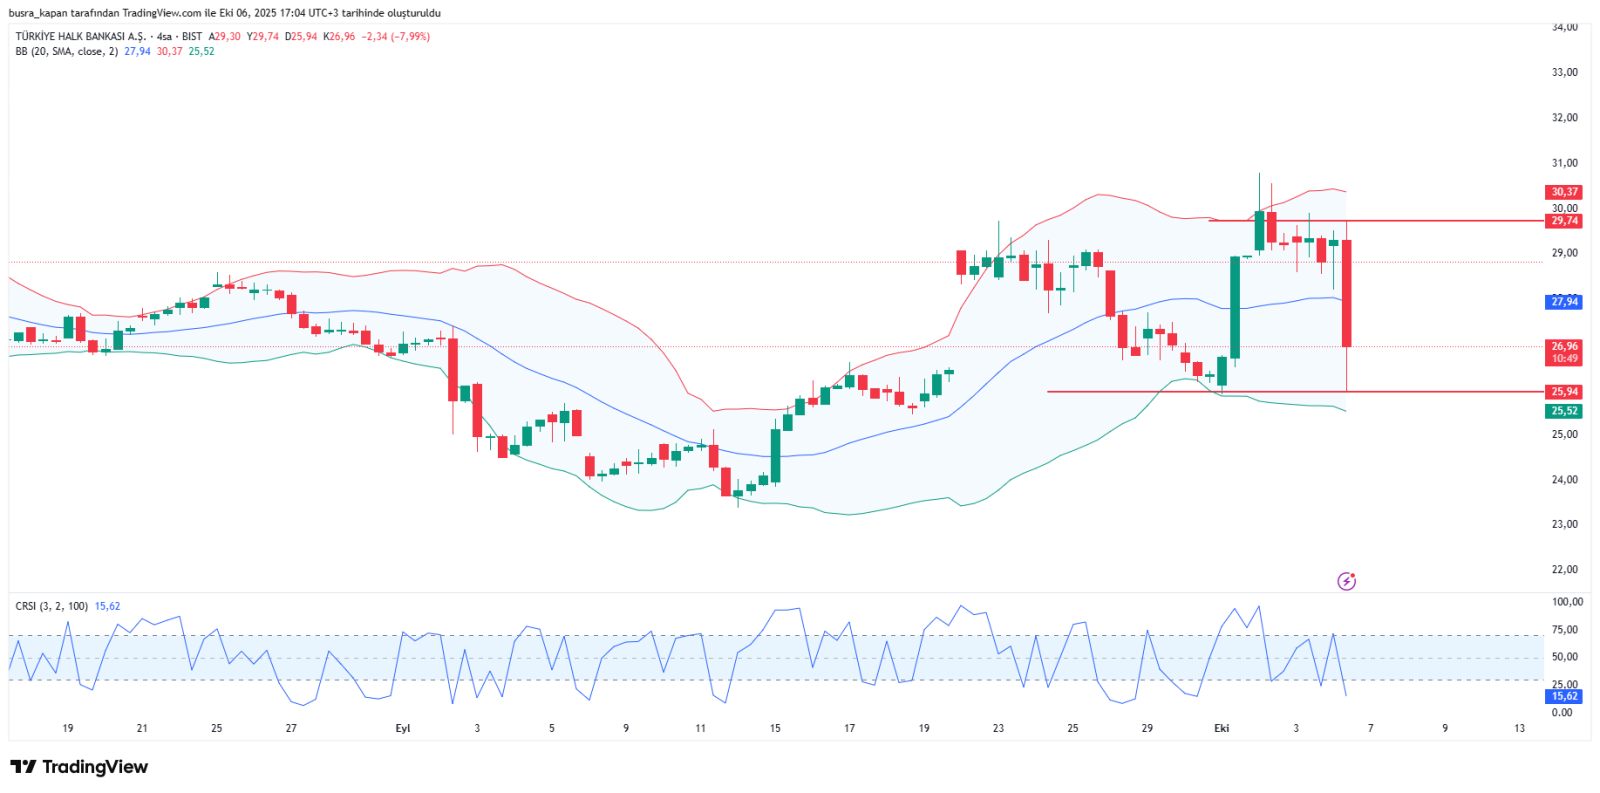Image resolution: width=1600 pixels, height=793 pixels.
Task: Click the Eyl month label on time axis
Action: click(403, 728)
